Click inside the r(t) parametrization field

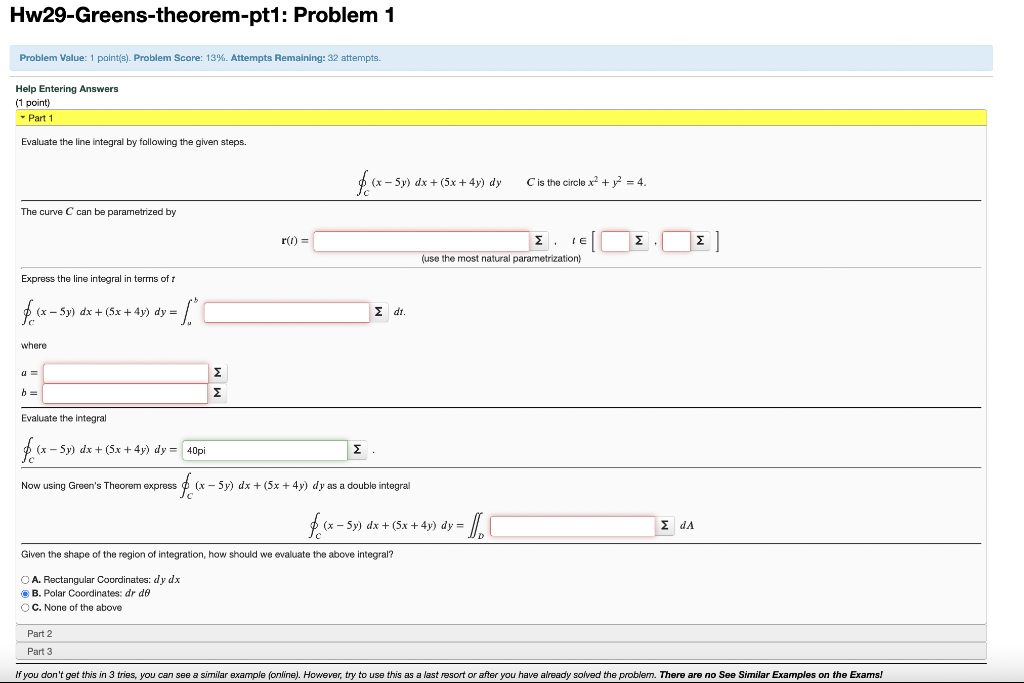(420, 240)
